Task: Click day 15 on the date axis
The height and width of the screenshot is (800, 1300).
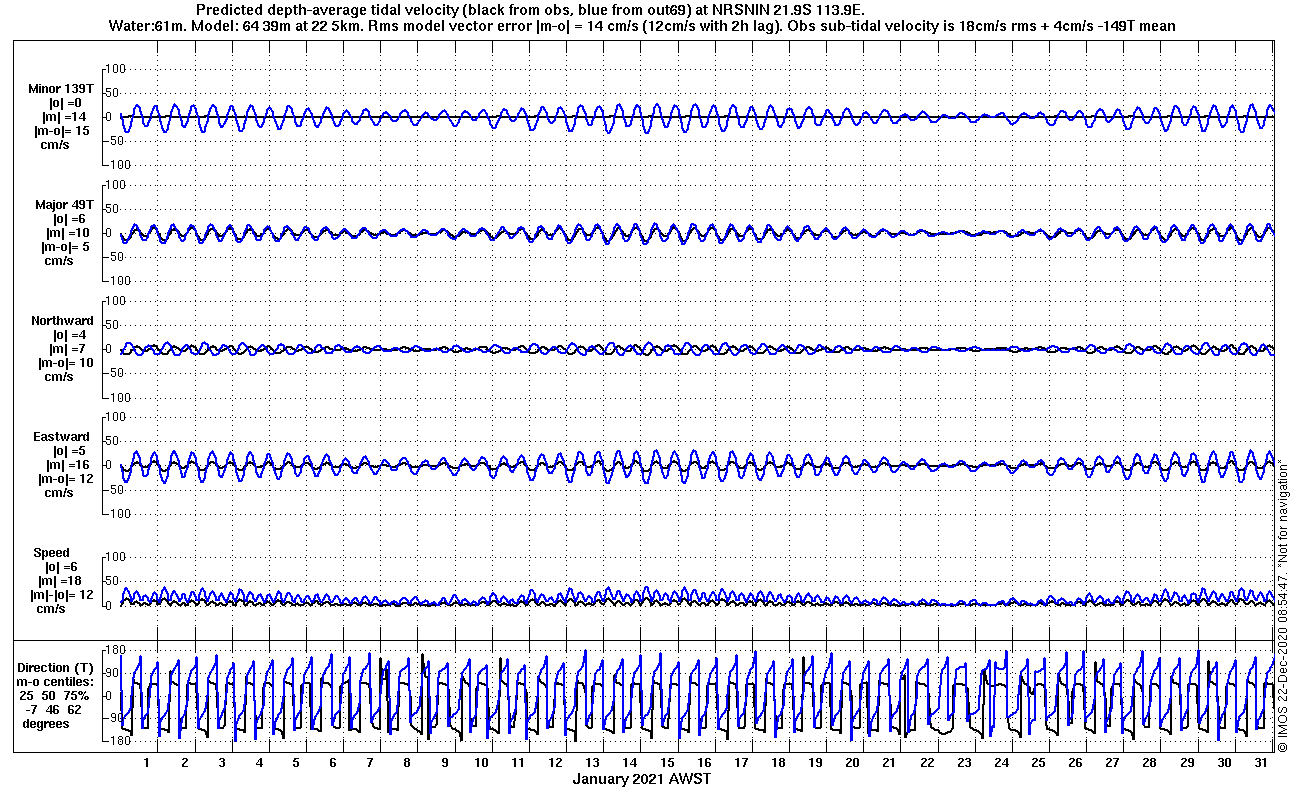Action: (666, 763)
